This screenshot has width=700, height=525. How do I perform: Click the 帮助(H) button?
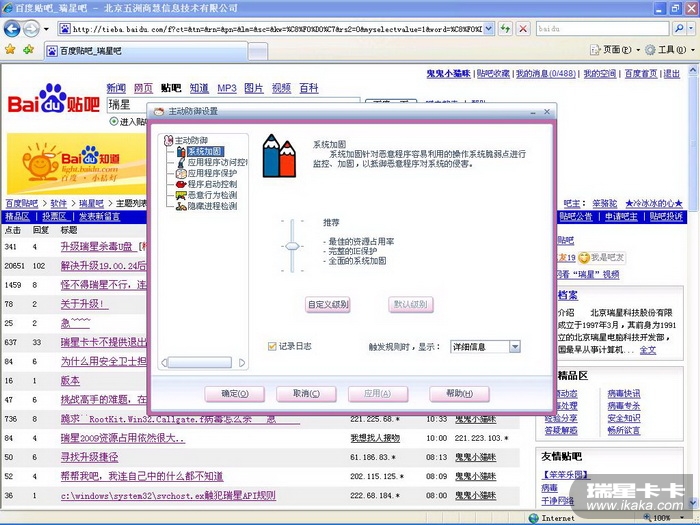click(x=459, y=394)
